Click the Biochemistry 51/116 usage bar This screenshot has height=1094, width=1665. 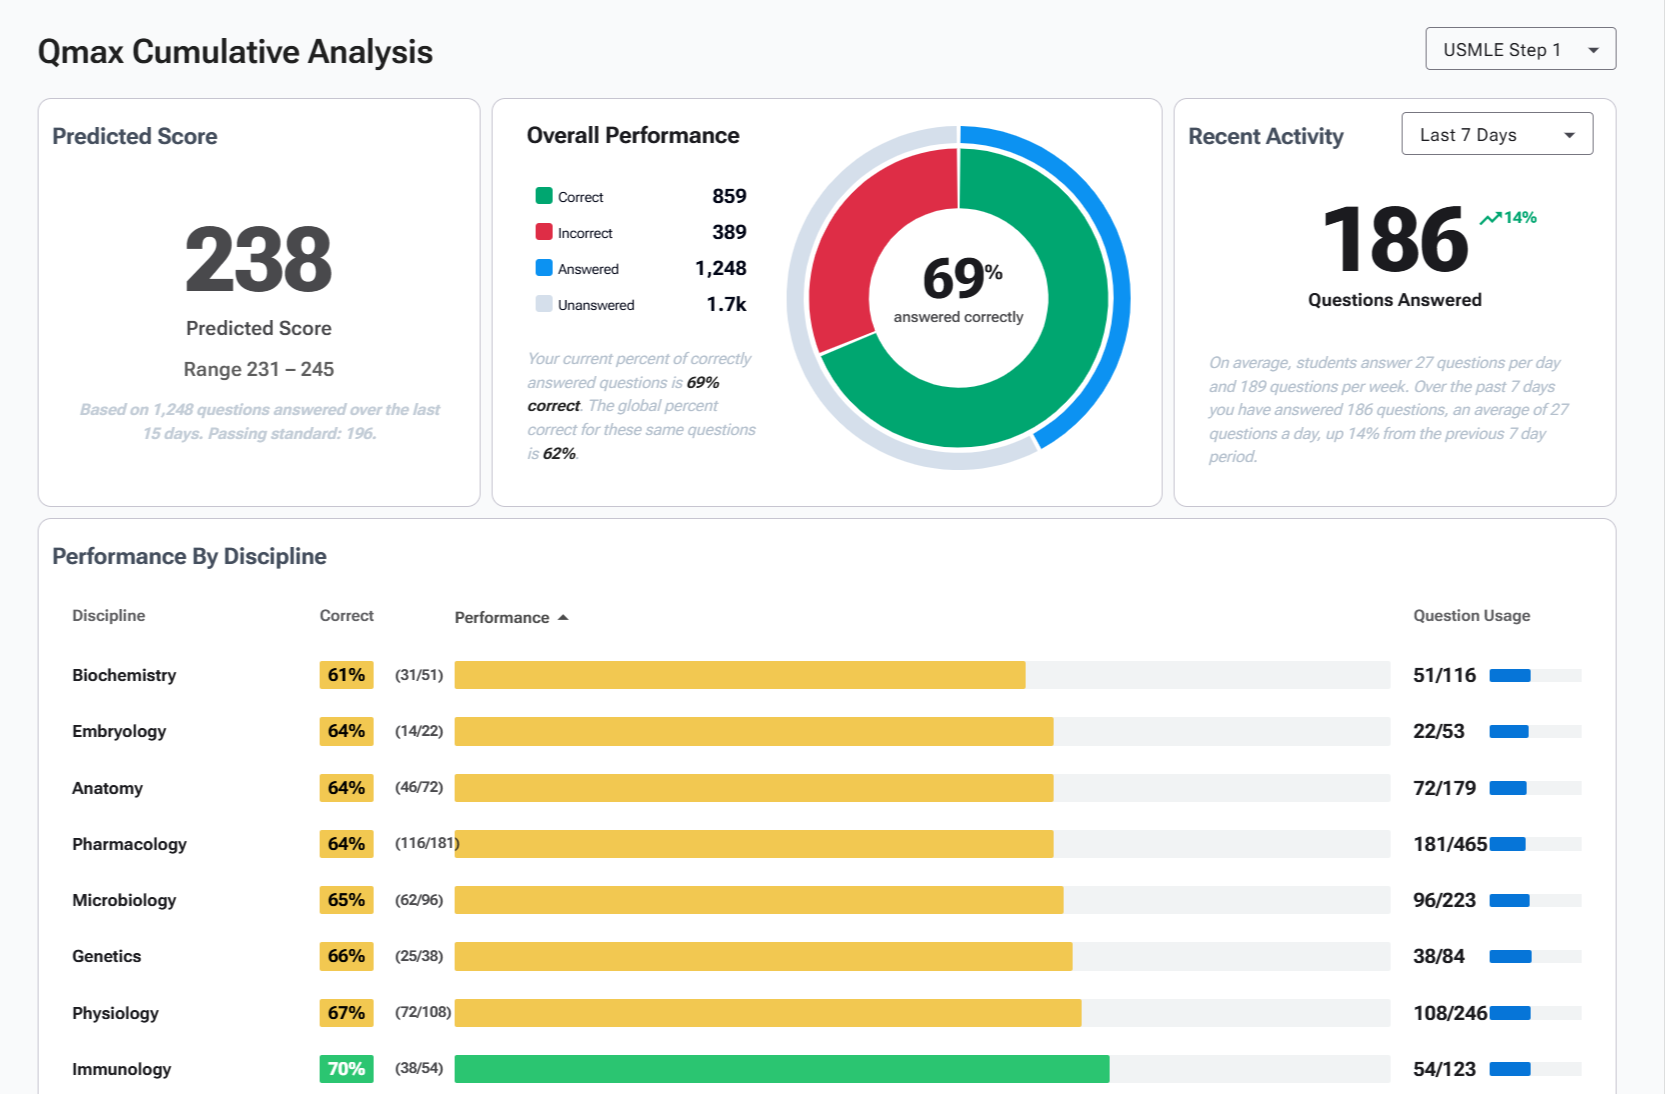[1535, 675]
